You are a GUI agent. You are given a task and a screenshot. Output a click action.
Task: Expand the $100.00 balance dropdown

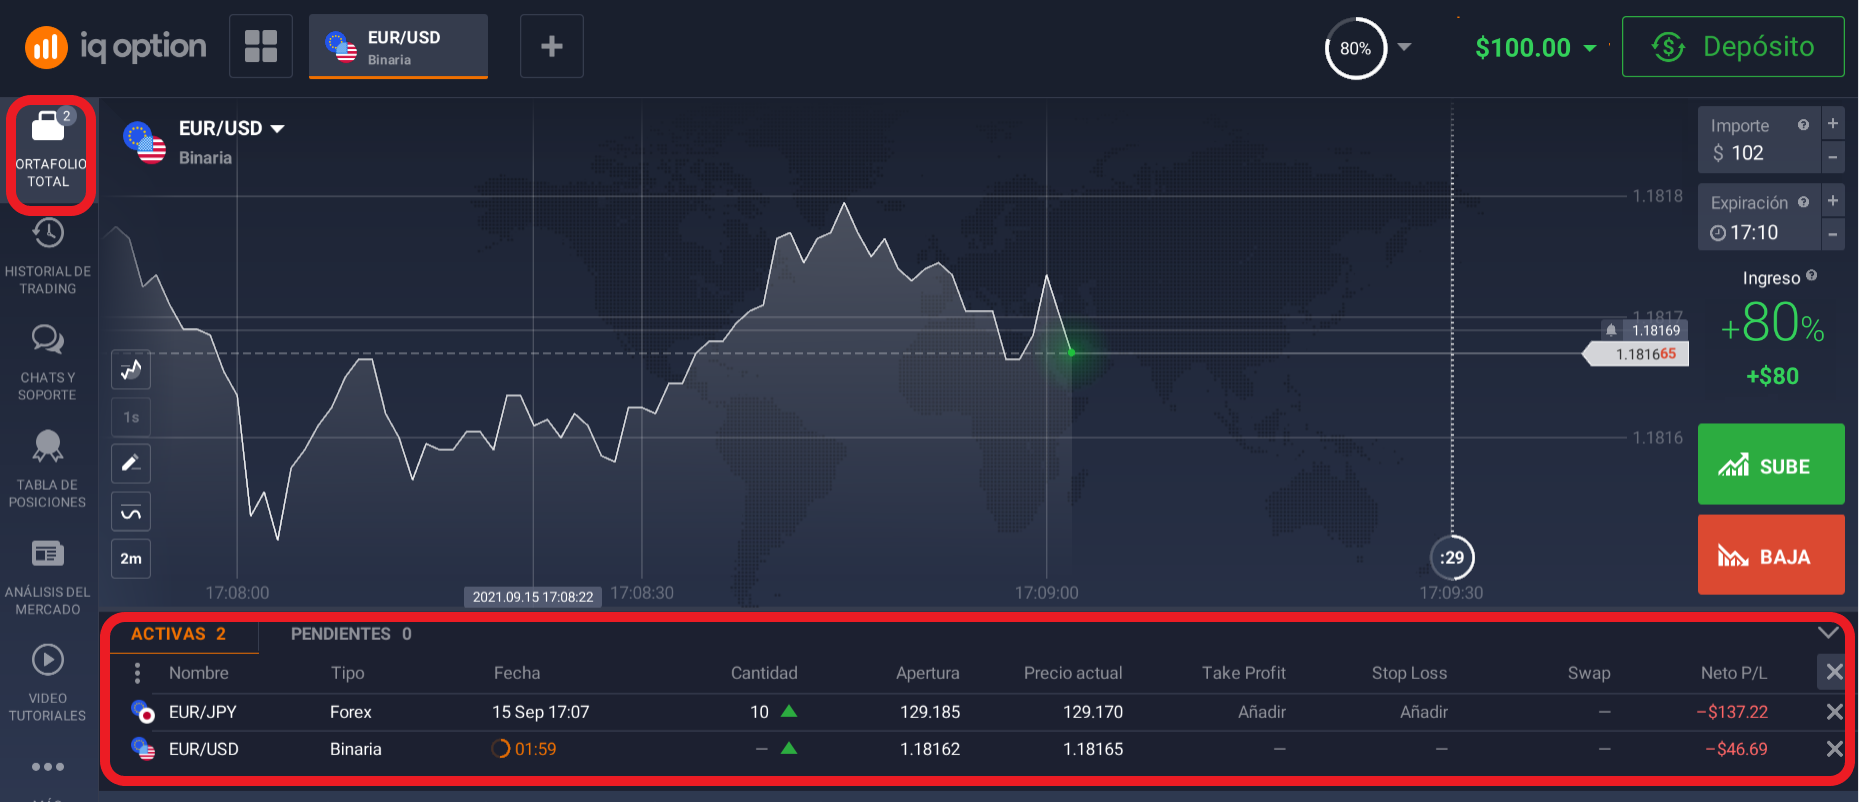point(1590,48)
